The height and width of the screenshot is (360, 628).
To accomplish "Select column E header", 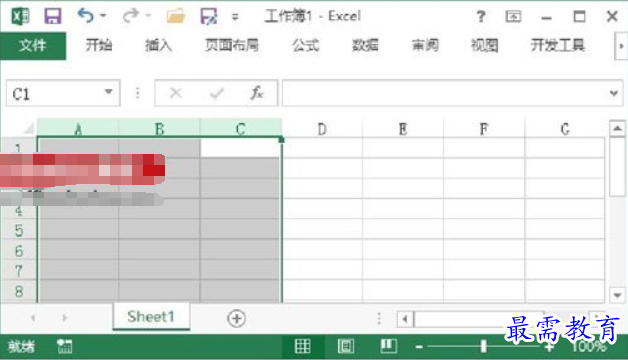I will pos(403,128).
